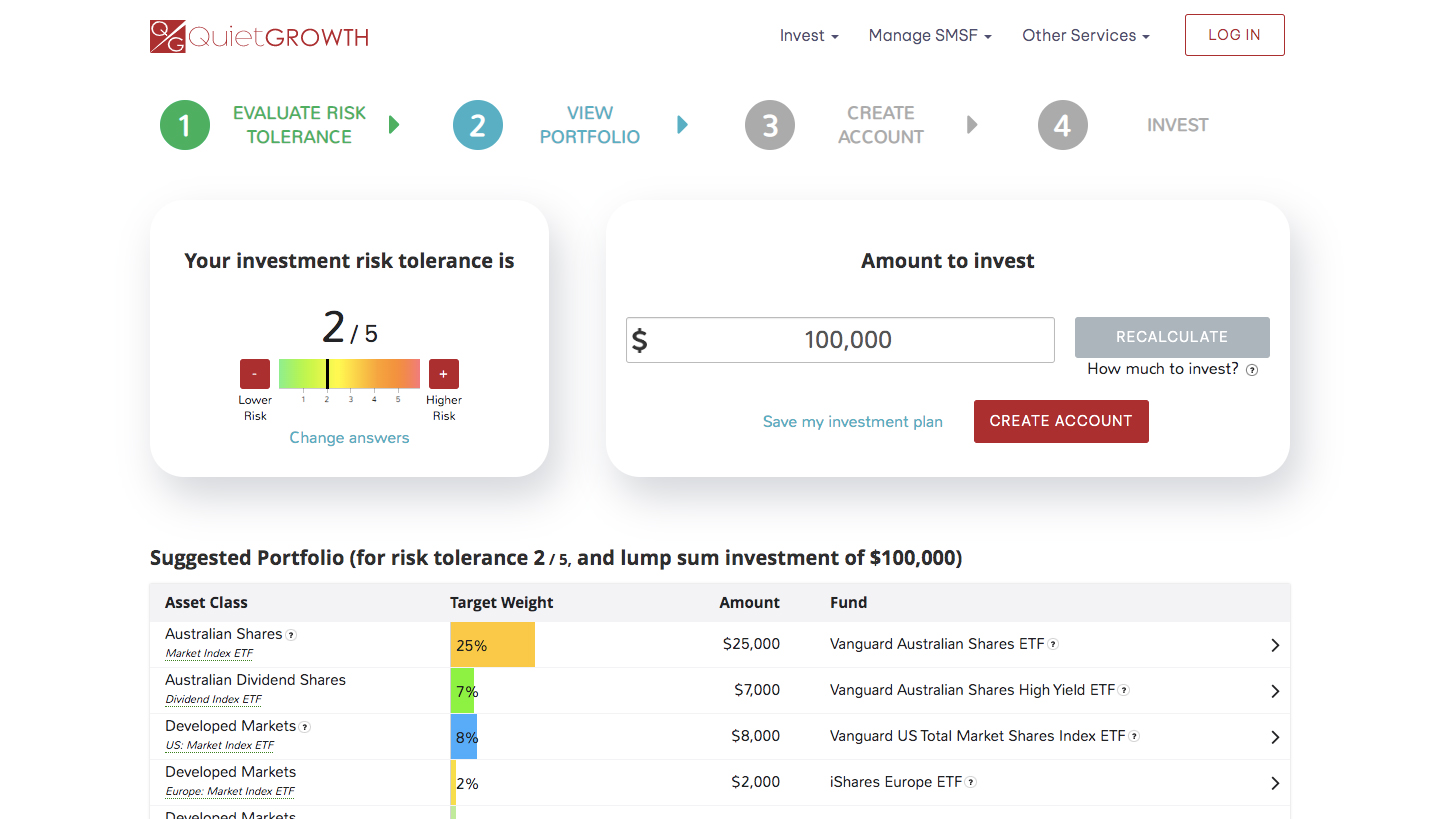Click the yellow 25% target weight bar
The image size is (1440, 819).
(493, 645)
